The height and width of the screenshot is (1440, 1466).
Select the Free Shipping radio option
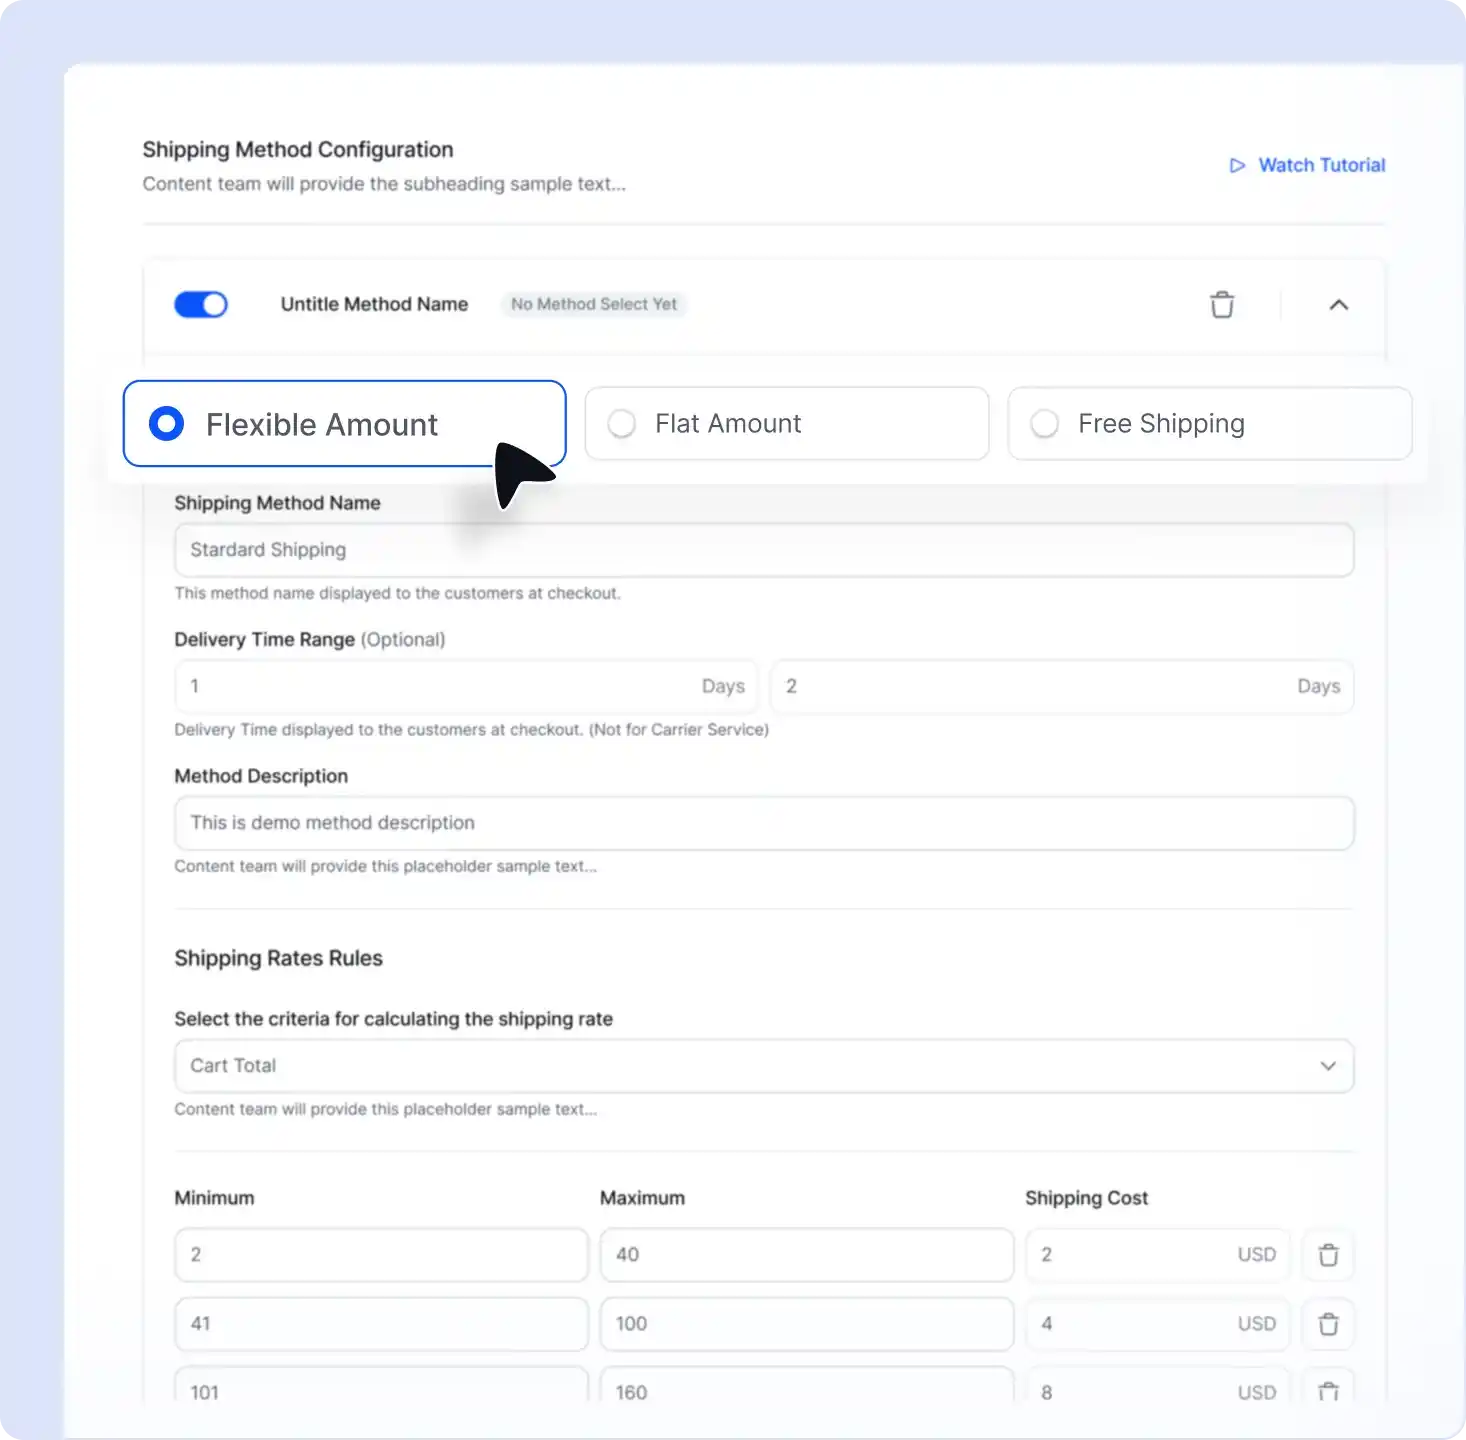coord(1045,424)
